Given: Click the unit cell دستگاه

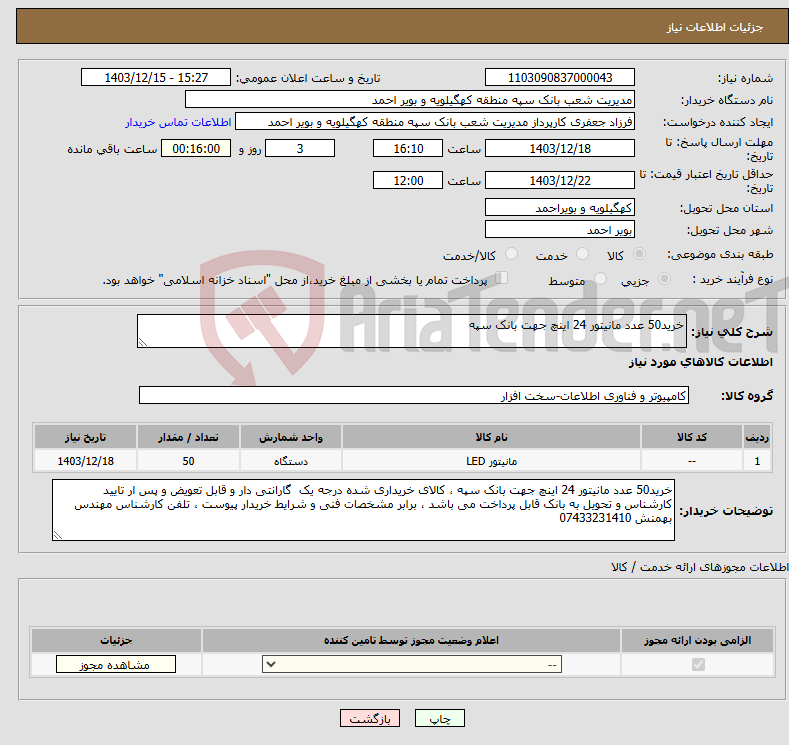Looking at the screenshot, I should pos(291,461).
